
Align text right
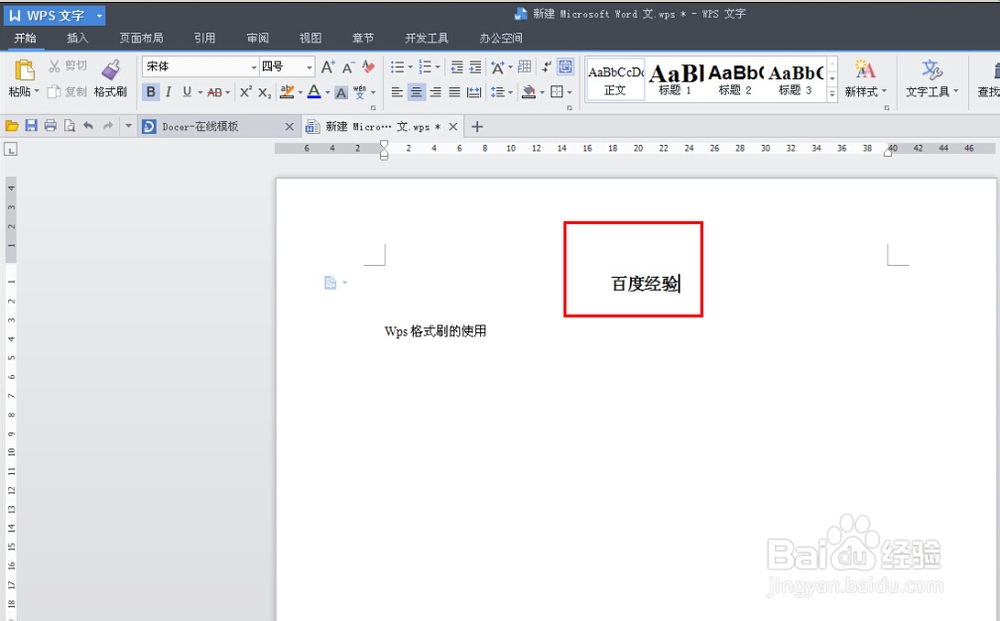(435, 92)
